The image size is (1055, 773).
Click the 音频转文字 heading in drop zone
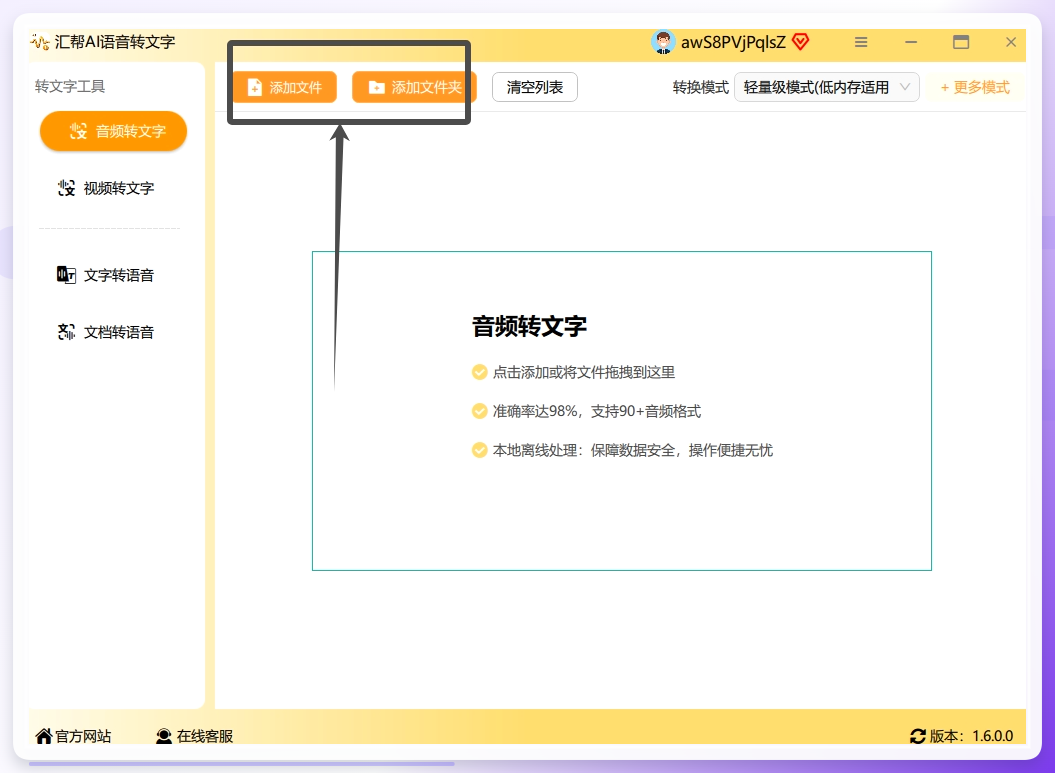click(x=529, y=326)
